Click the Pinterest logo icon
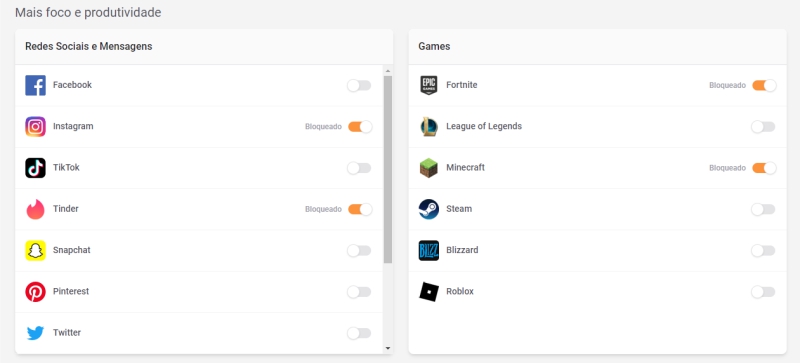The height and width of the screenshot is (363, 800). pyautogui.click(x=35, y=292)
